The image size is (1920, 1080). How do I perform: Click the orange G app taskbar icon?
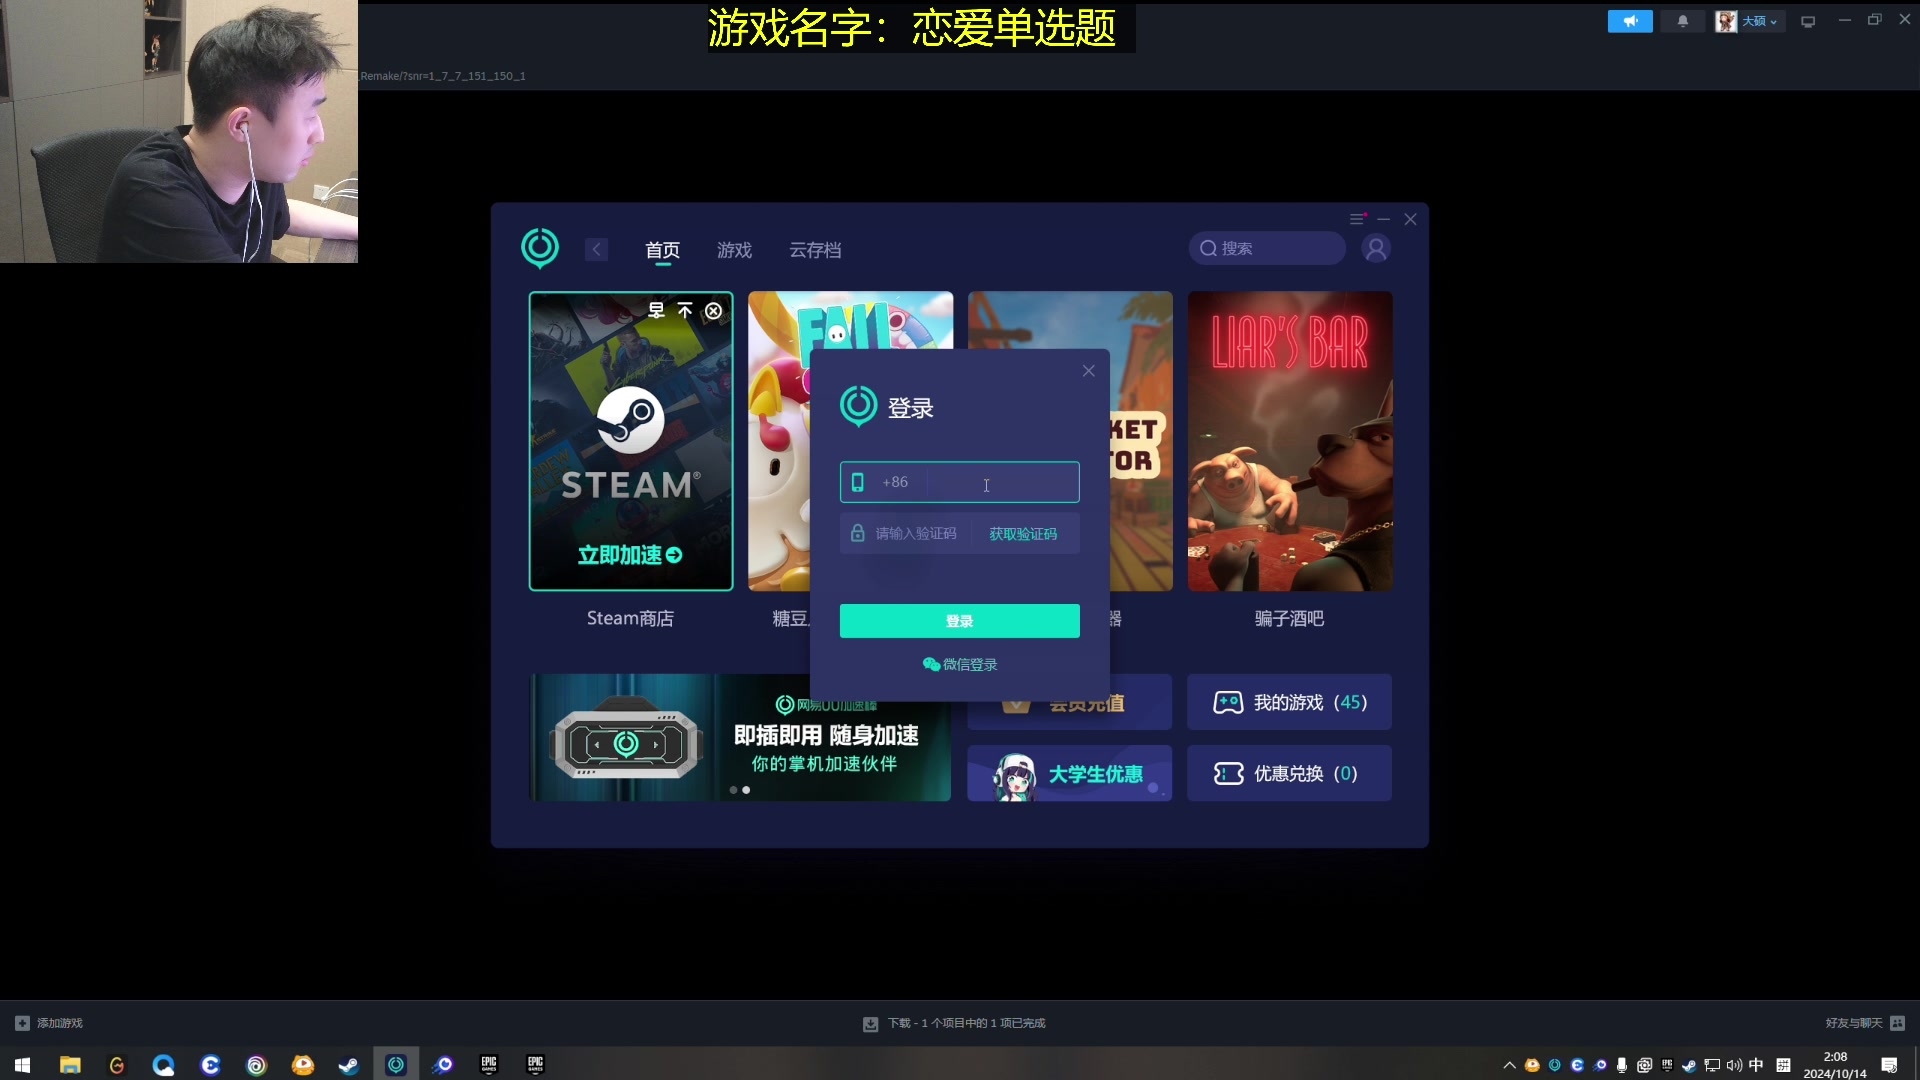(x=117, y=1065)
